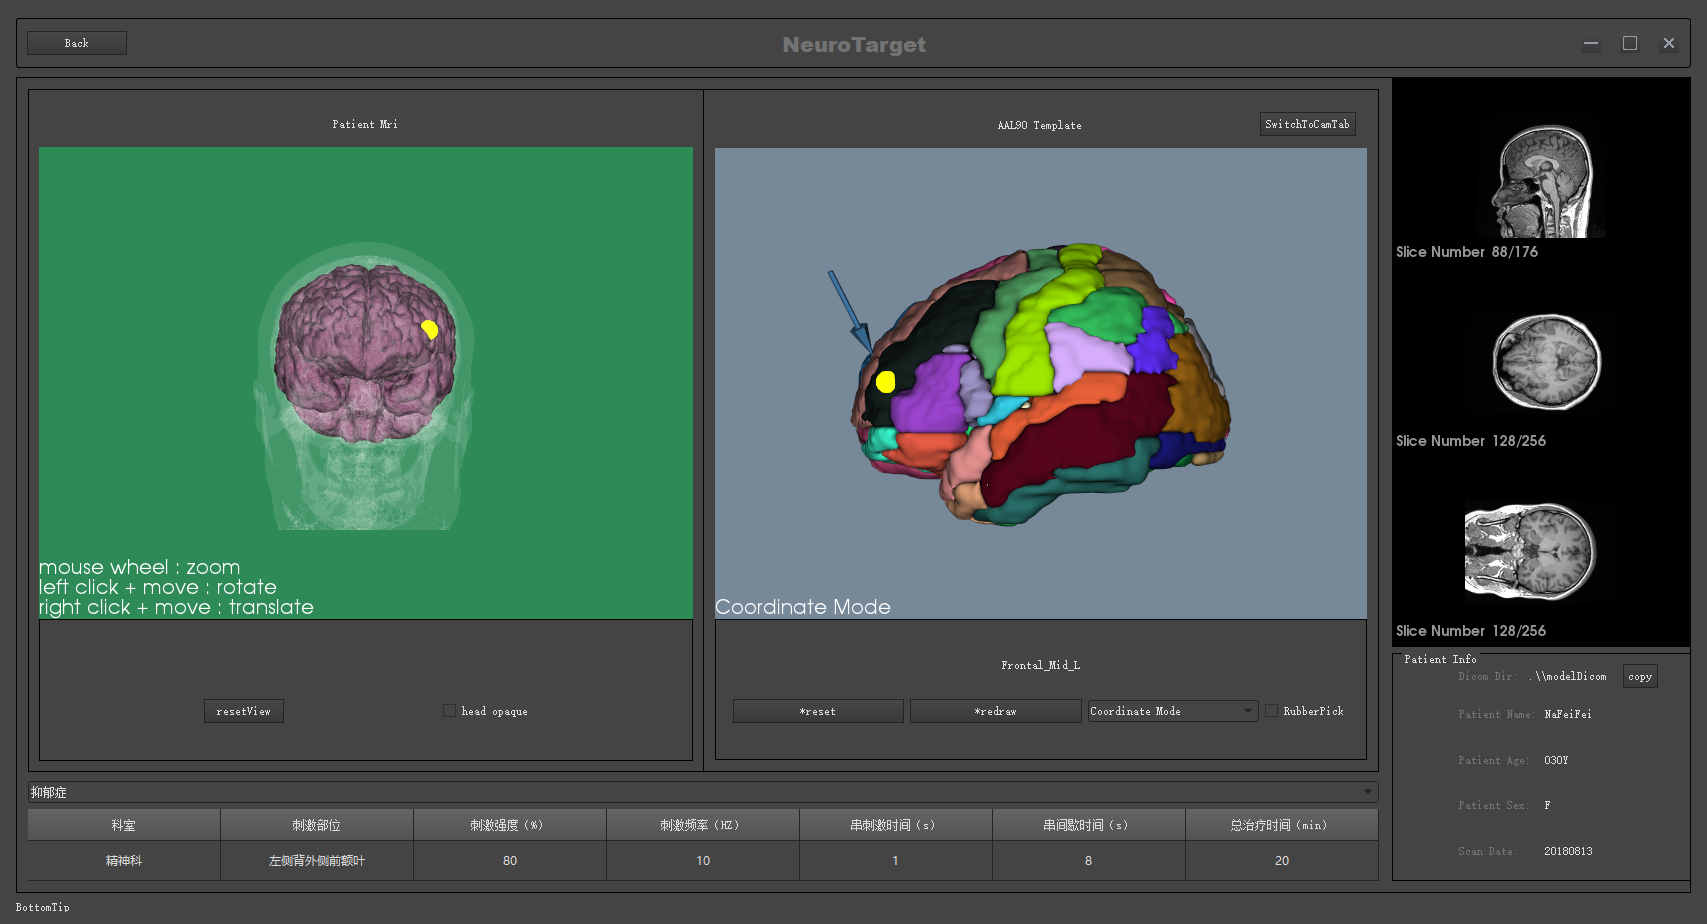This screenshot has height=924, width=1707.
Task: Click the Frontal_Mid_L region label
Action: (x=1041, y=665)
